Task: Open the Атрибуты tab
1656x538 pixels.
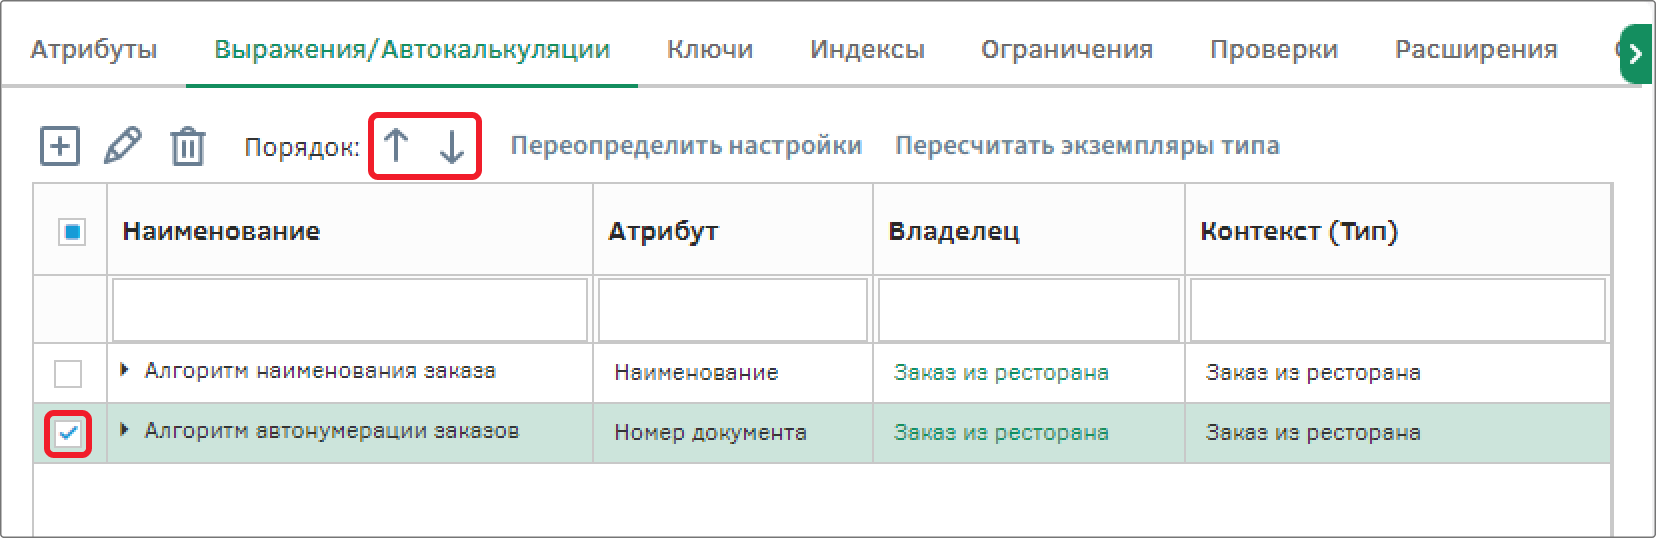Action: (x=94, y=50)
